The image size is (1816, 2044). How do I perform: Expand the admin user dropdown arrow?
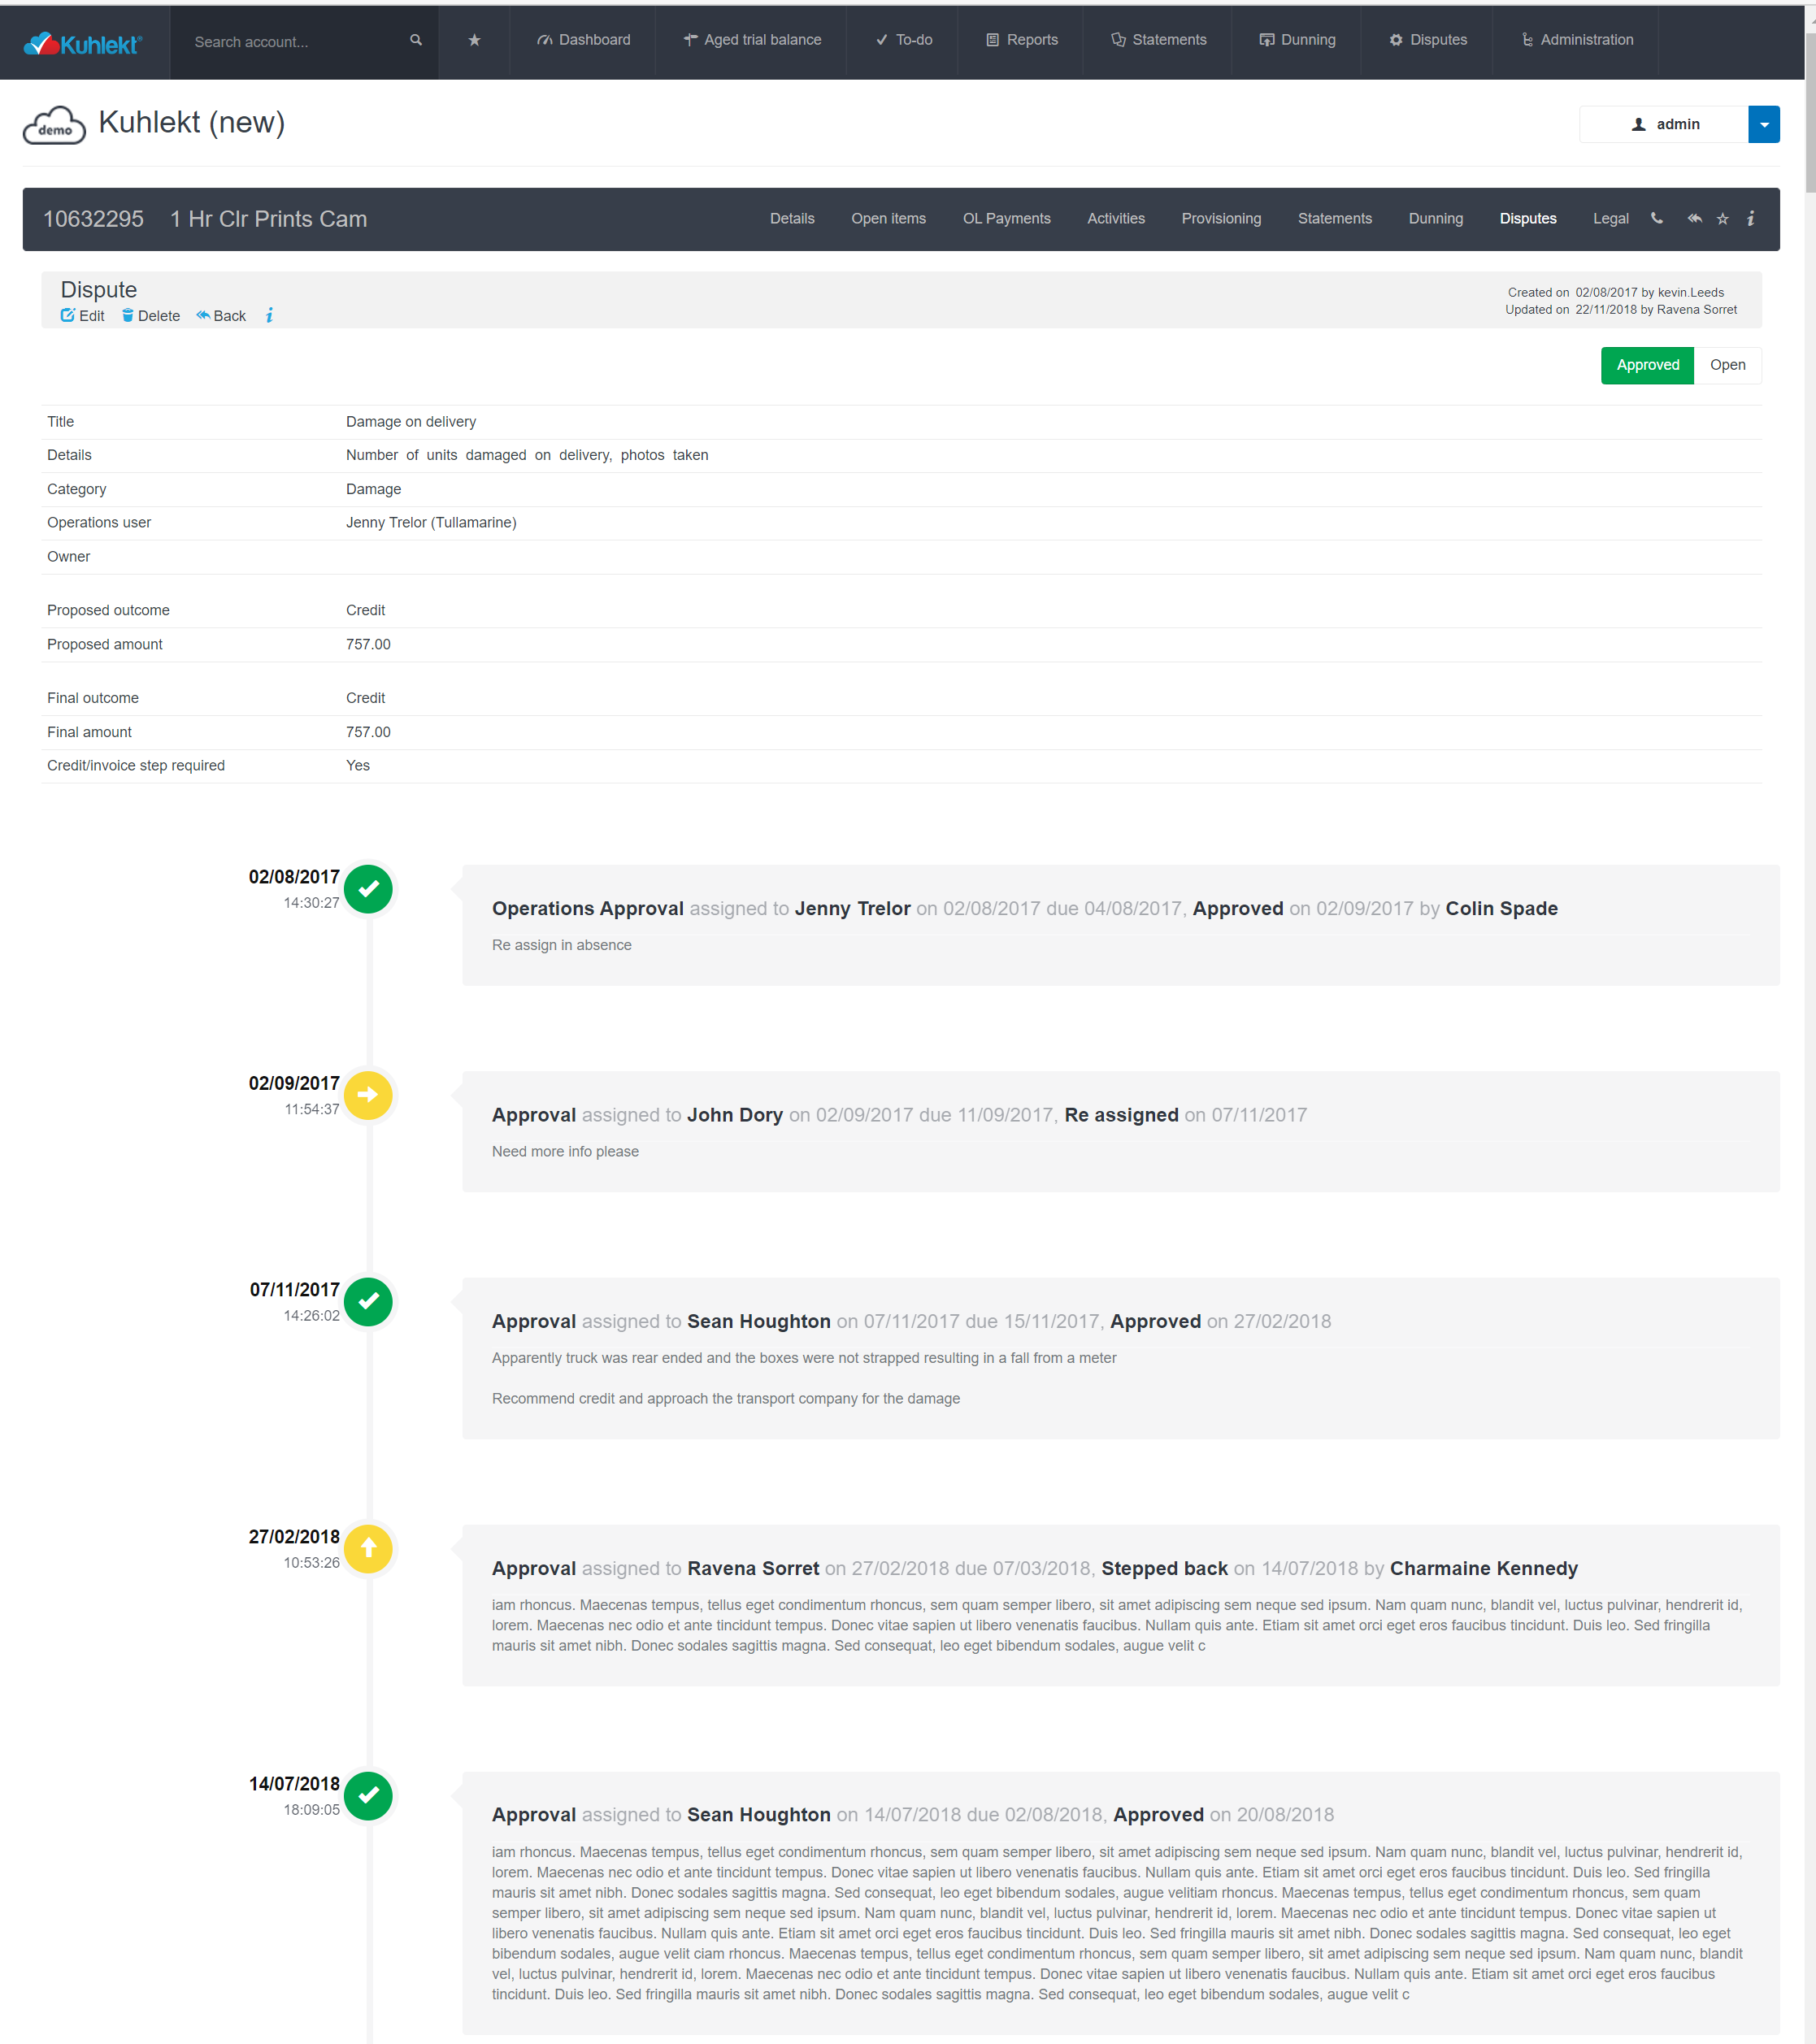[x=1763, y=125]
